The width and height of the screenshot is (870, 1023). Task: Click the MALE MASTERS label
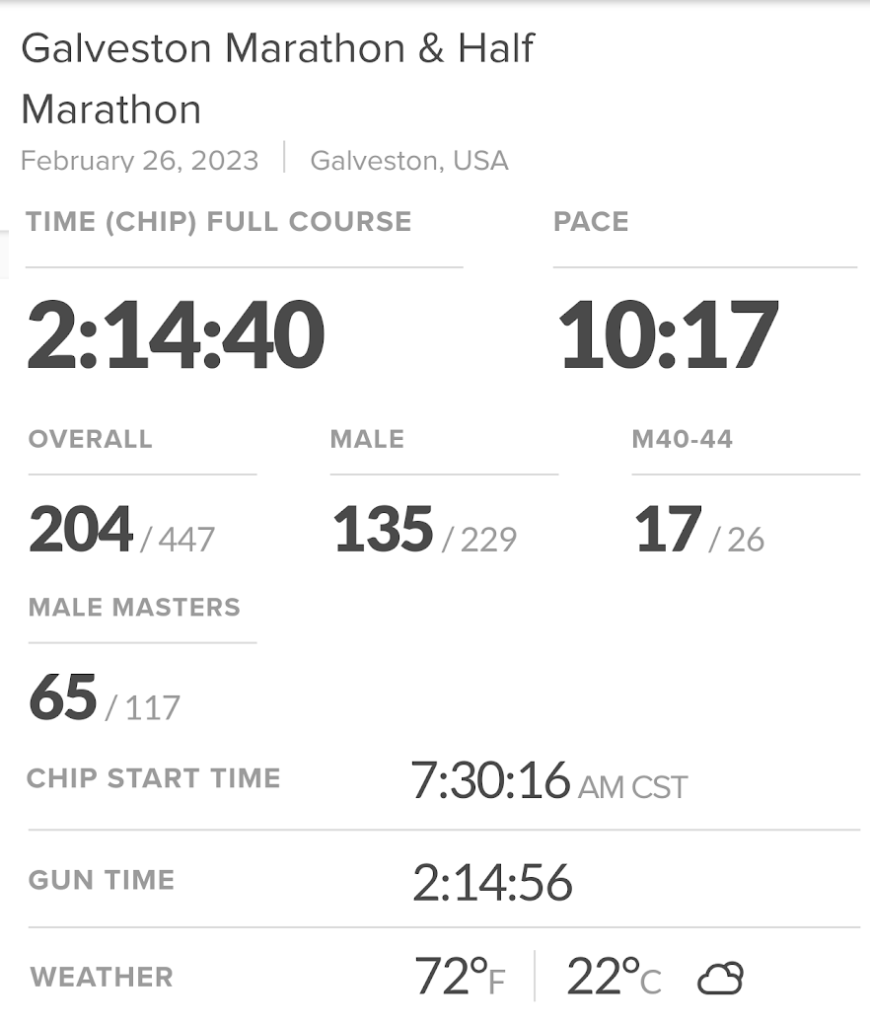coord(135,607)
